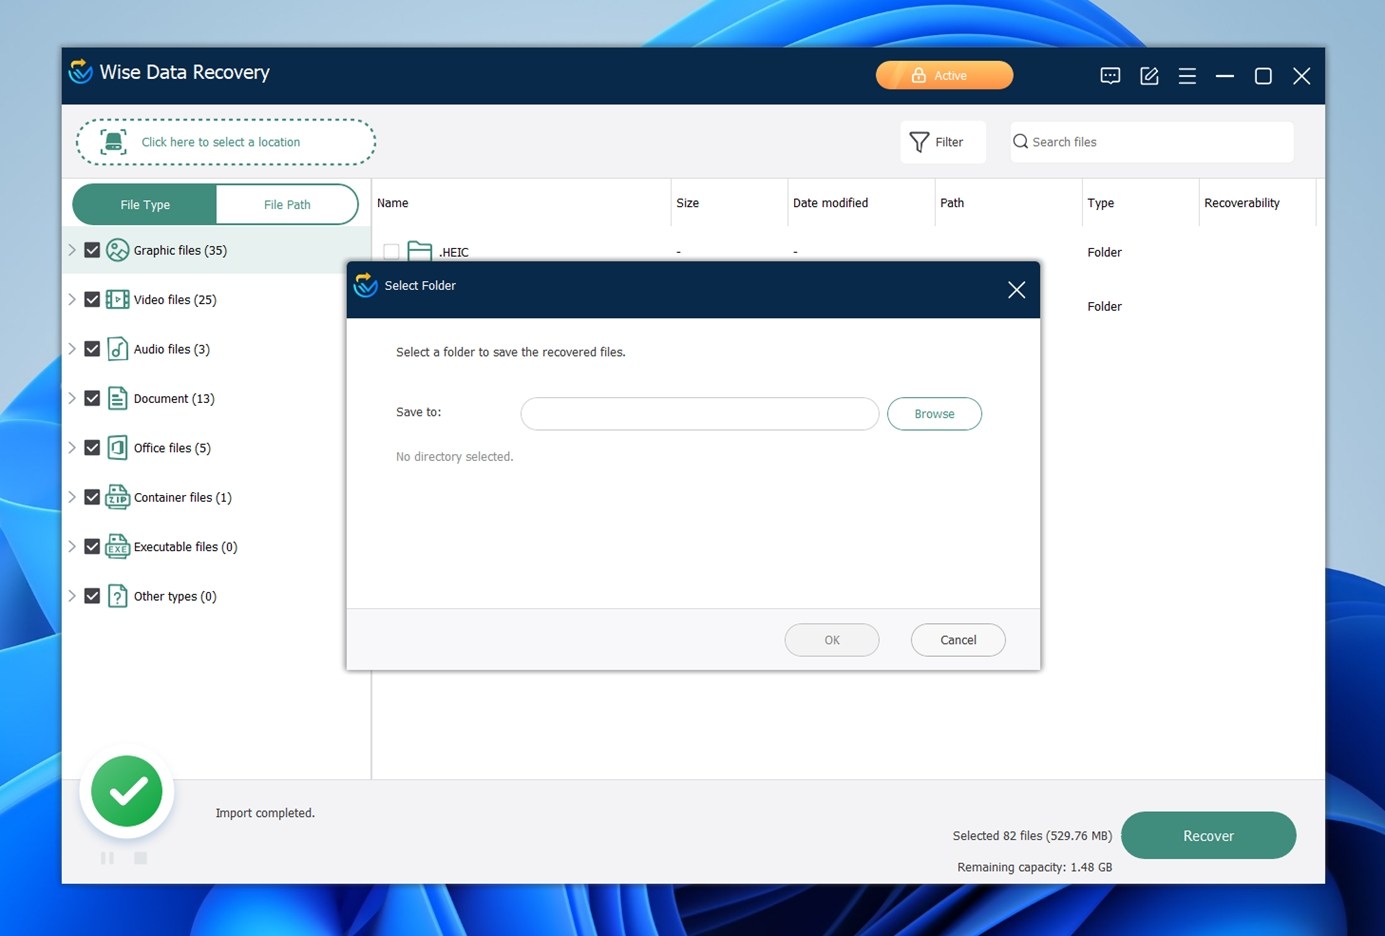Click the orange Active license button
This screenshot has width=1385, height=936.
click(944, 75)
